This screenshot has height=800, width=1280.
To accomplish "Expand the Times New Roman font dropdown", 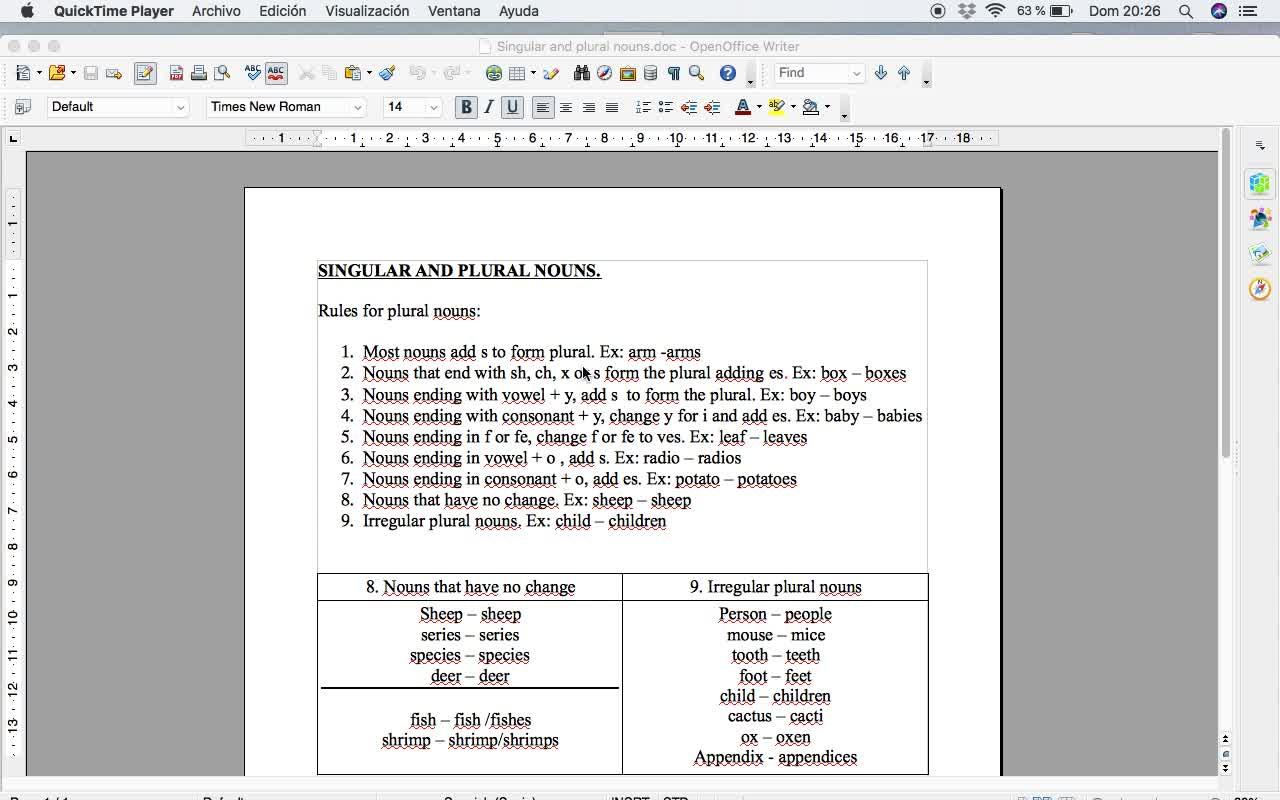I will click(357, 107).
